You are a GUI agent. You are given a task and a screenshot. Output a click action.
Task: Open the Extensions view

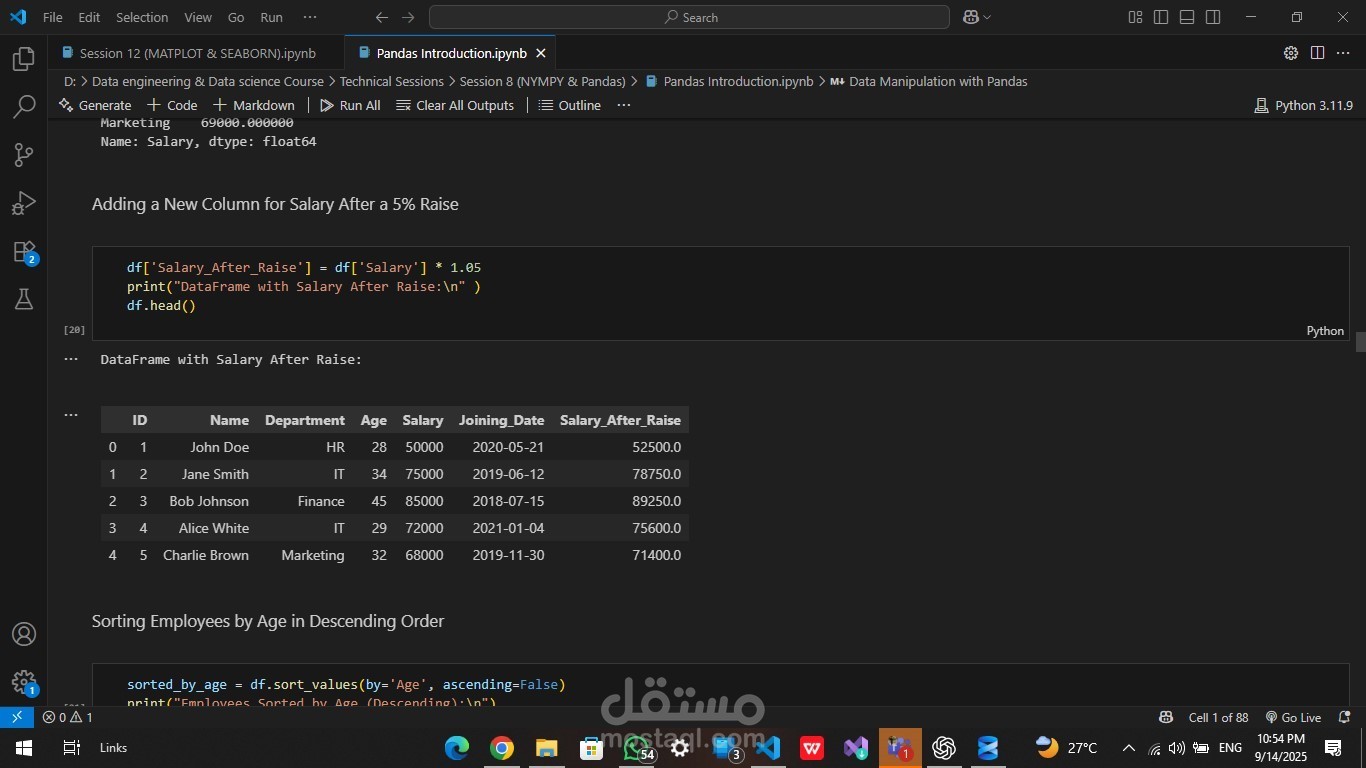[24, 252]
